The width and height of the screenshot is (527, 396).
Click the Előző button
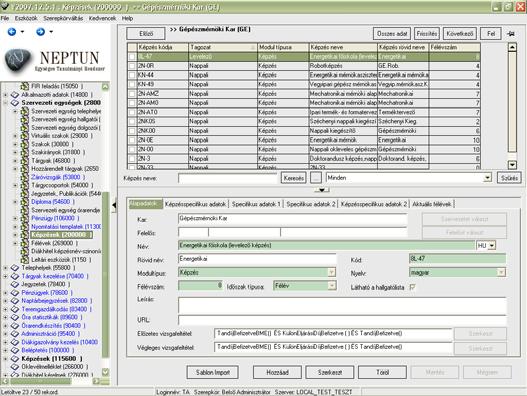pos(146,34)
